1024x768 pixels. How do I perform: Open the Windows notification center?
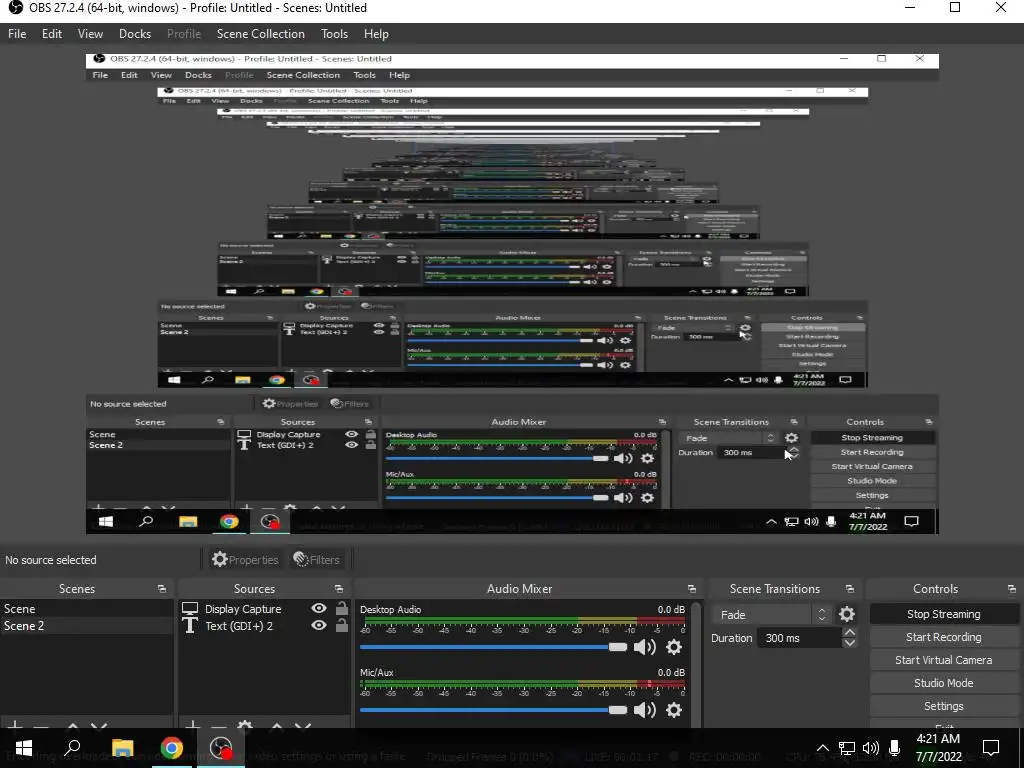click(991, 748)
